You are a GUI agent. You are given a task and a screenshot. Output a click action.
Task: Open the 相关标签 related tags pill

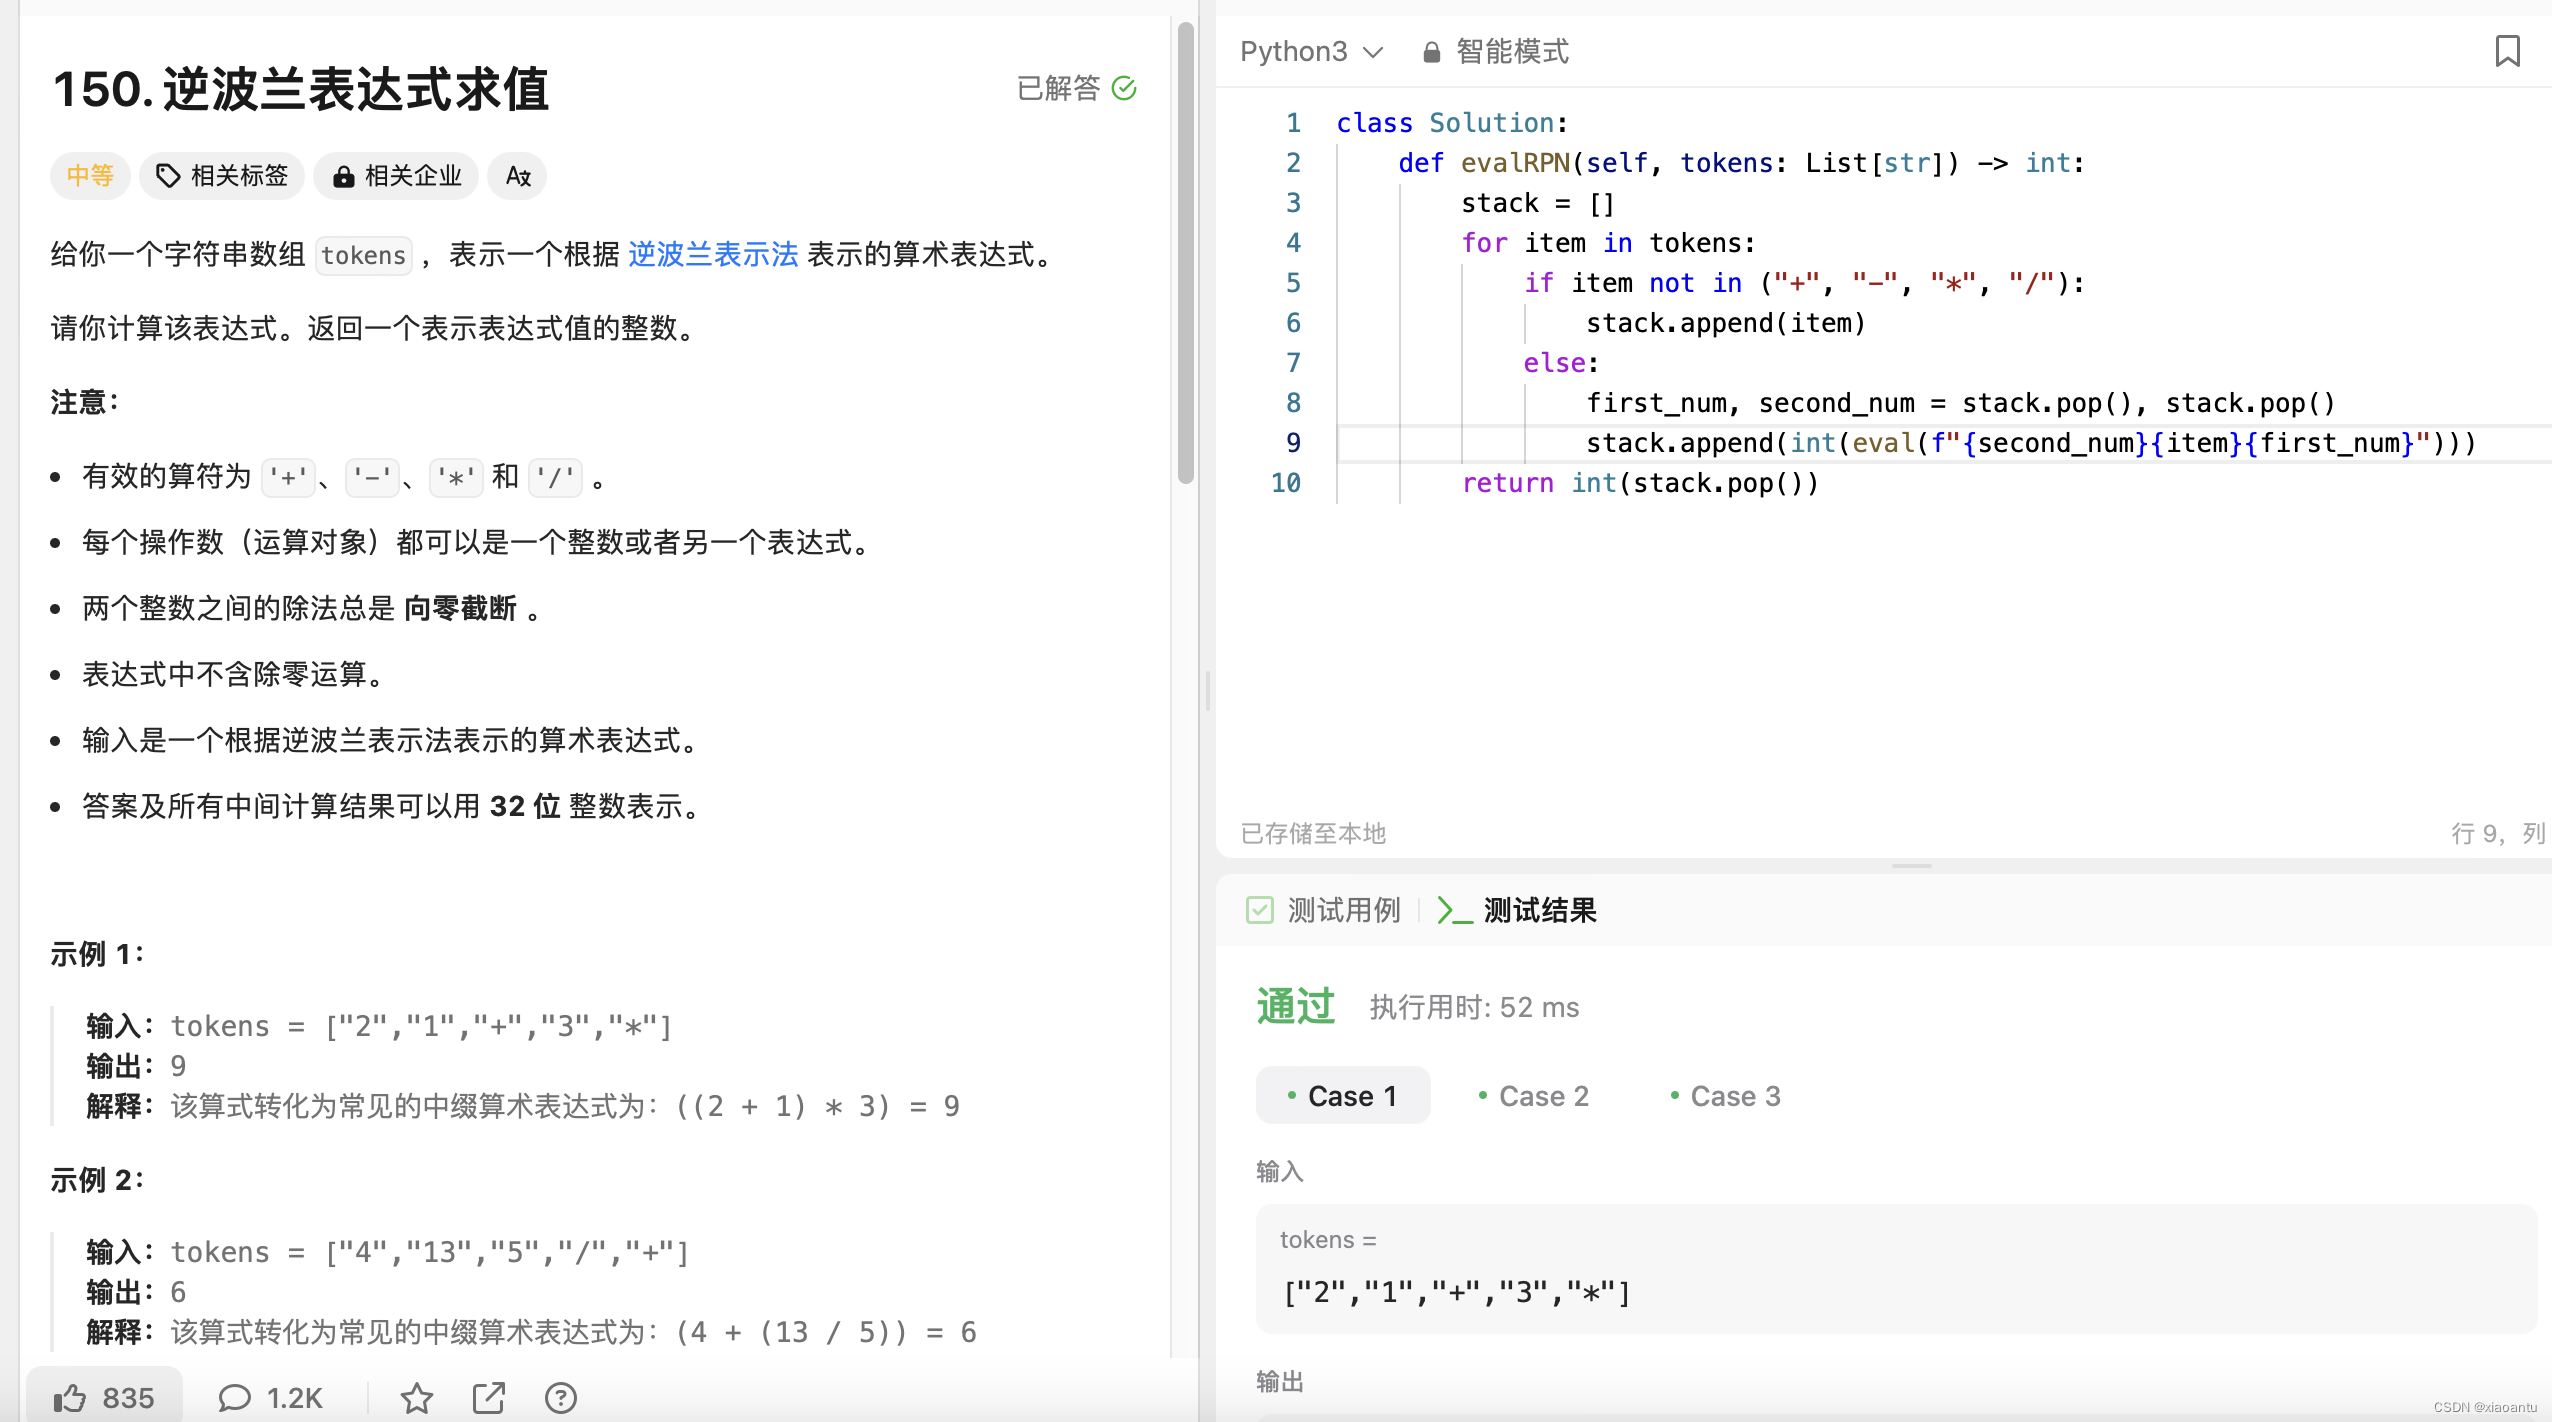coord(222,176)
